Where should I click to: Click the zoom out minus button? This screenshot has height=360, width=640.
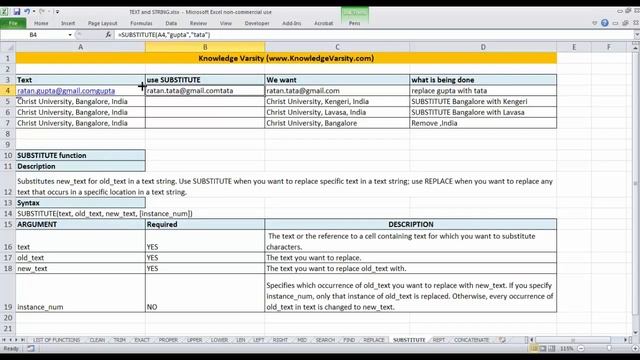click(580, 349)
